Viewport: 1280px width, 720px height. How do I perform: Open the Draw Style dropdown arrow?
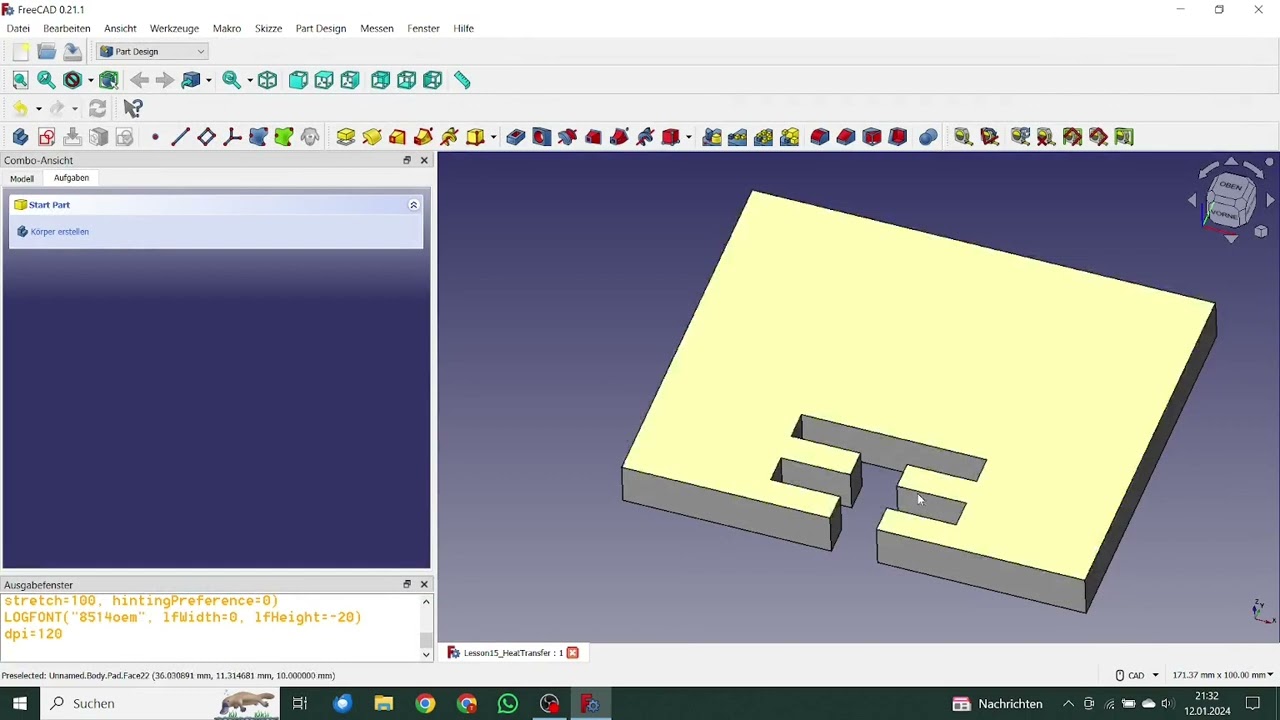(90, 80)
